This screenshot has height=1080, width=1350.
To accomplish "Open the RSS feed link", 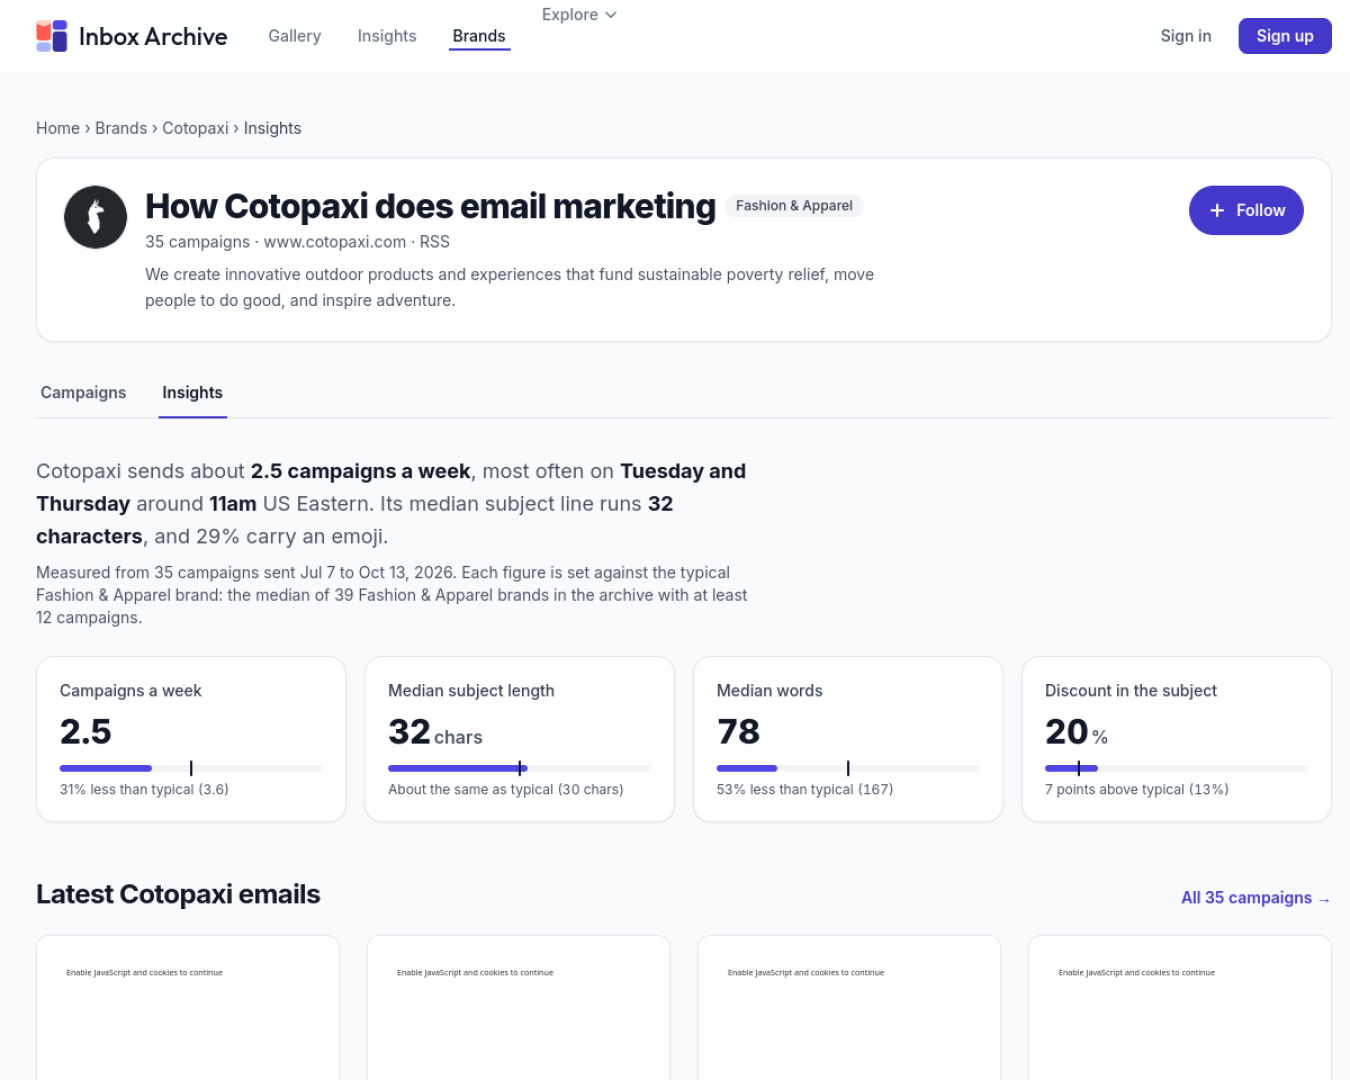I will click(435, 242).
